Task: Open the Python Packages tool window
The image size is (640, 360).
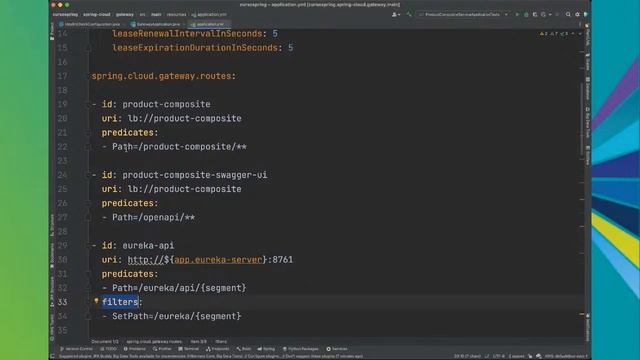Action: (x=300, y=349)
